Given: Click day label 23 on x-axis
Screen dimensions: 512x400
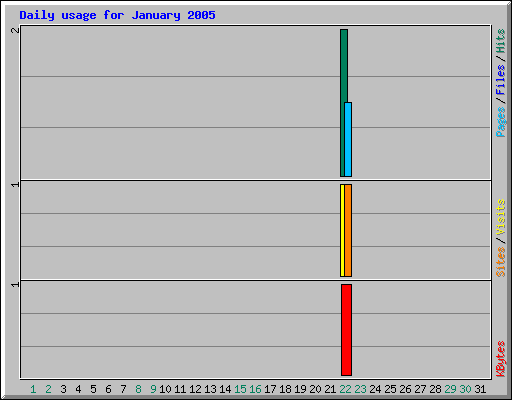Looking at the screenshot, I should (360, 389).
